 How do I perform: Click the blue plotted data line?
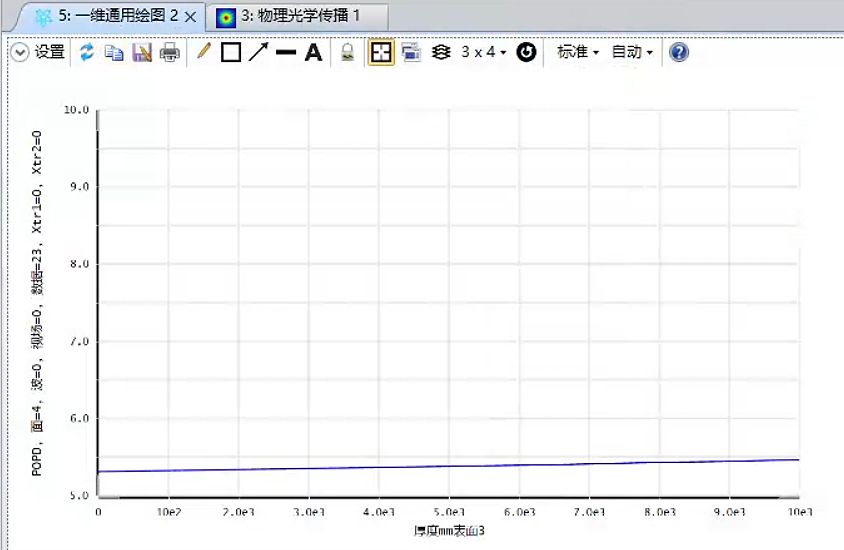click(448, 466)
